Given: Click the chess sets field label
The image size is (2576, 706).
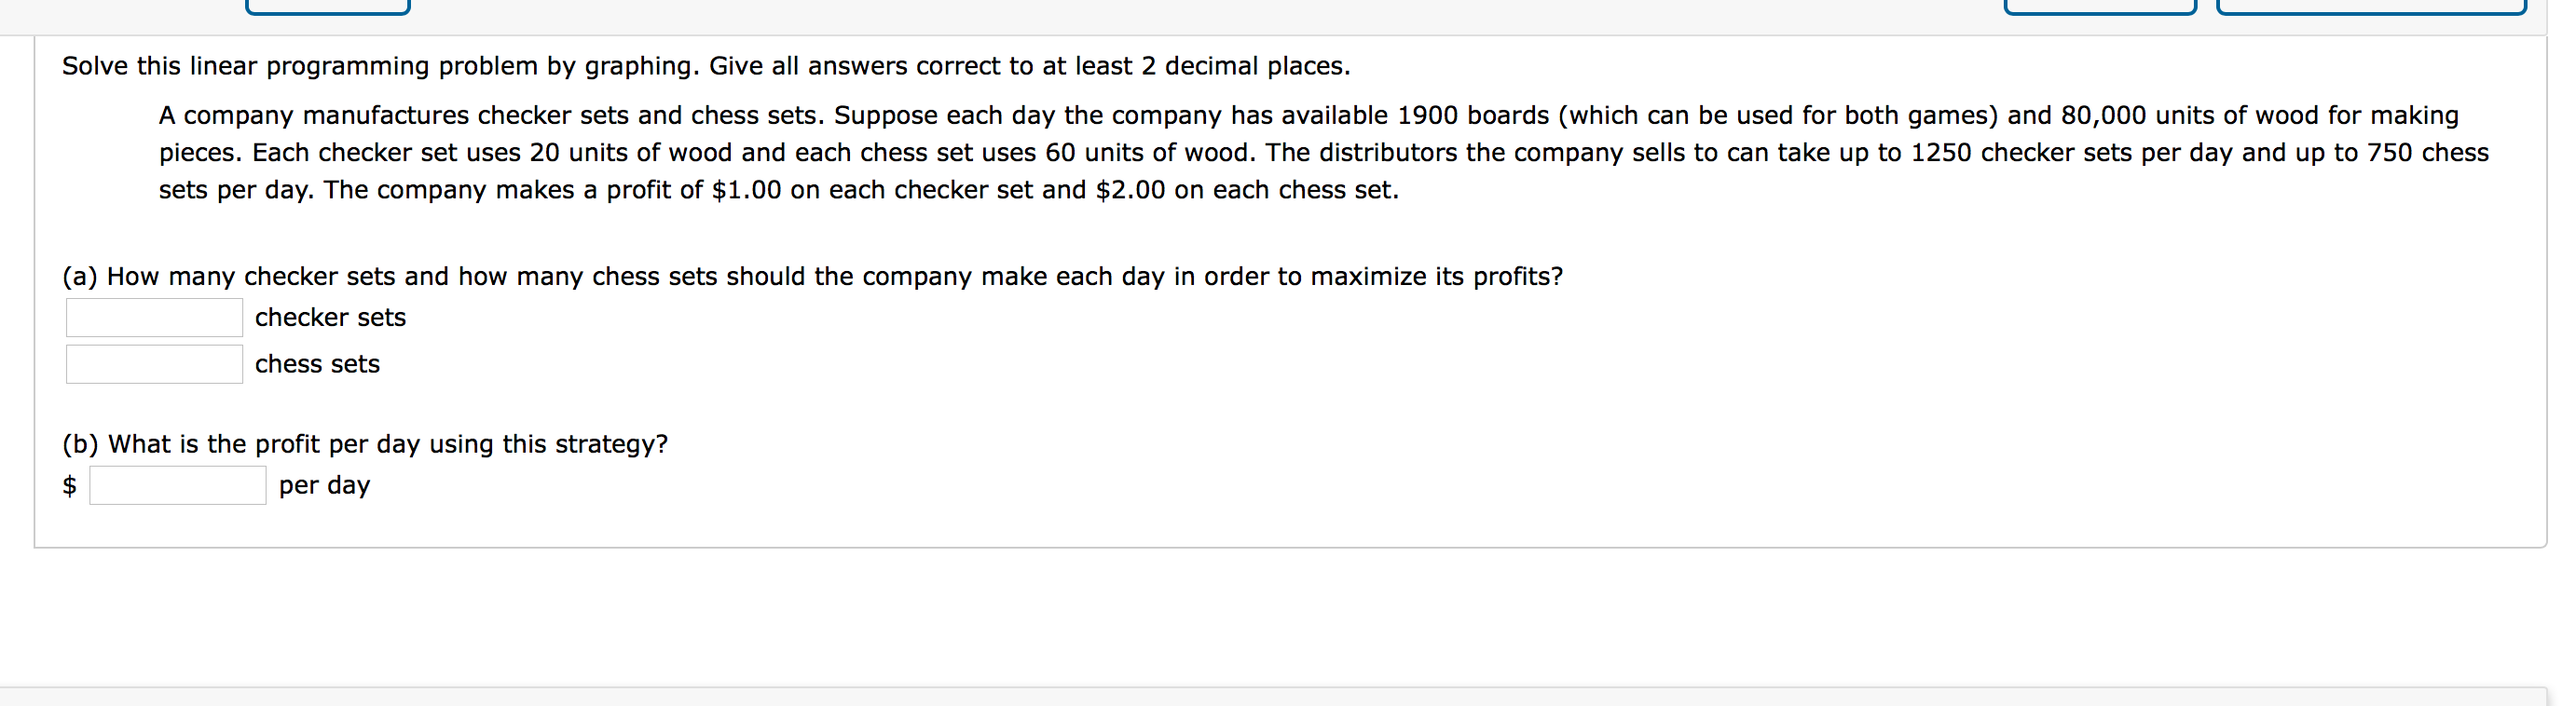Looking at the screenshot, I should point(317,364).
